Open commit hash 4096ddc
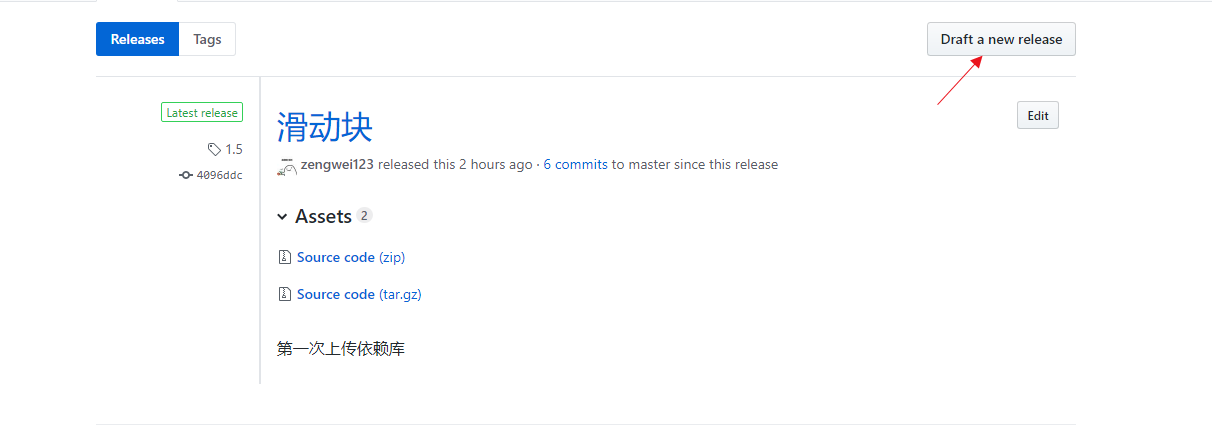This screenshot has height=436, width=1212. click(219, 175)
